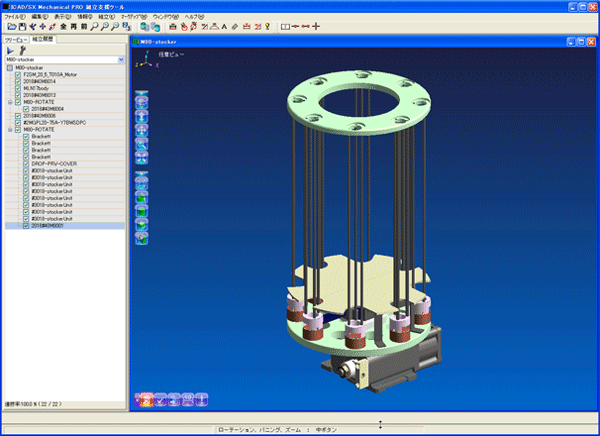
Task: Save using the floppy disk toolbar icon
Action: click(22, 26)
